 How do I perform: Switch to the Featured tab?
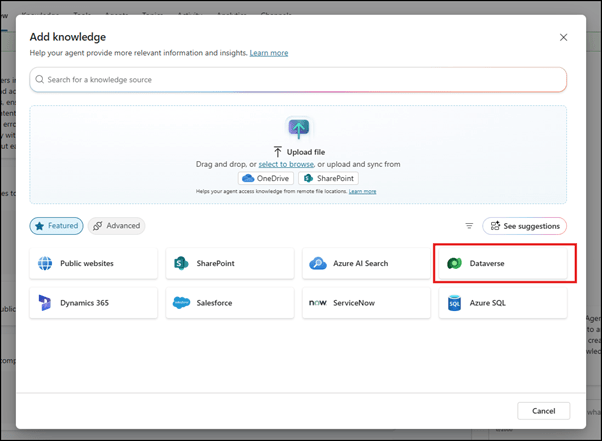(x=56, y=226)
